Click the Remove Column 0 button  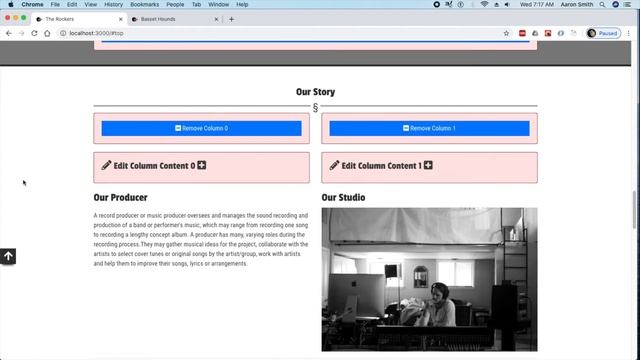click(201, 128)
